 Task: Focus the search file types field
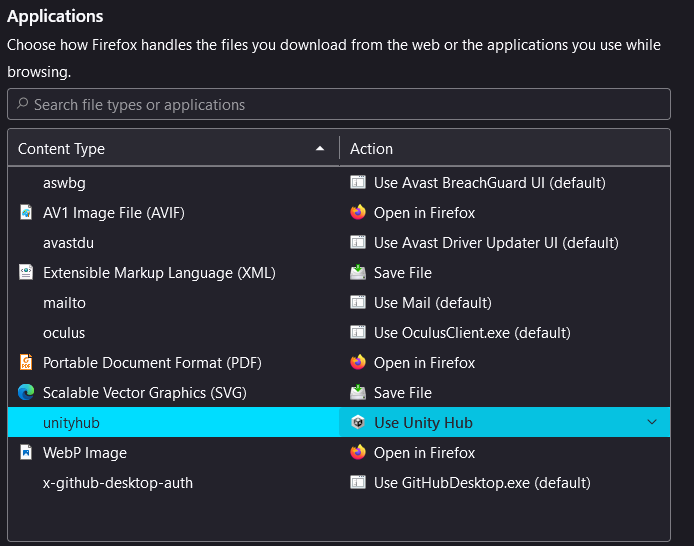click(340, 104)
